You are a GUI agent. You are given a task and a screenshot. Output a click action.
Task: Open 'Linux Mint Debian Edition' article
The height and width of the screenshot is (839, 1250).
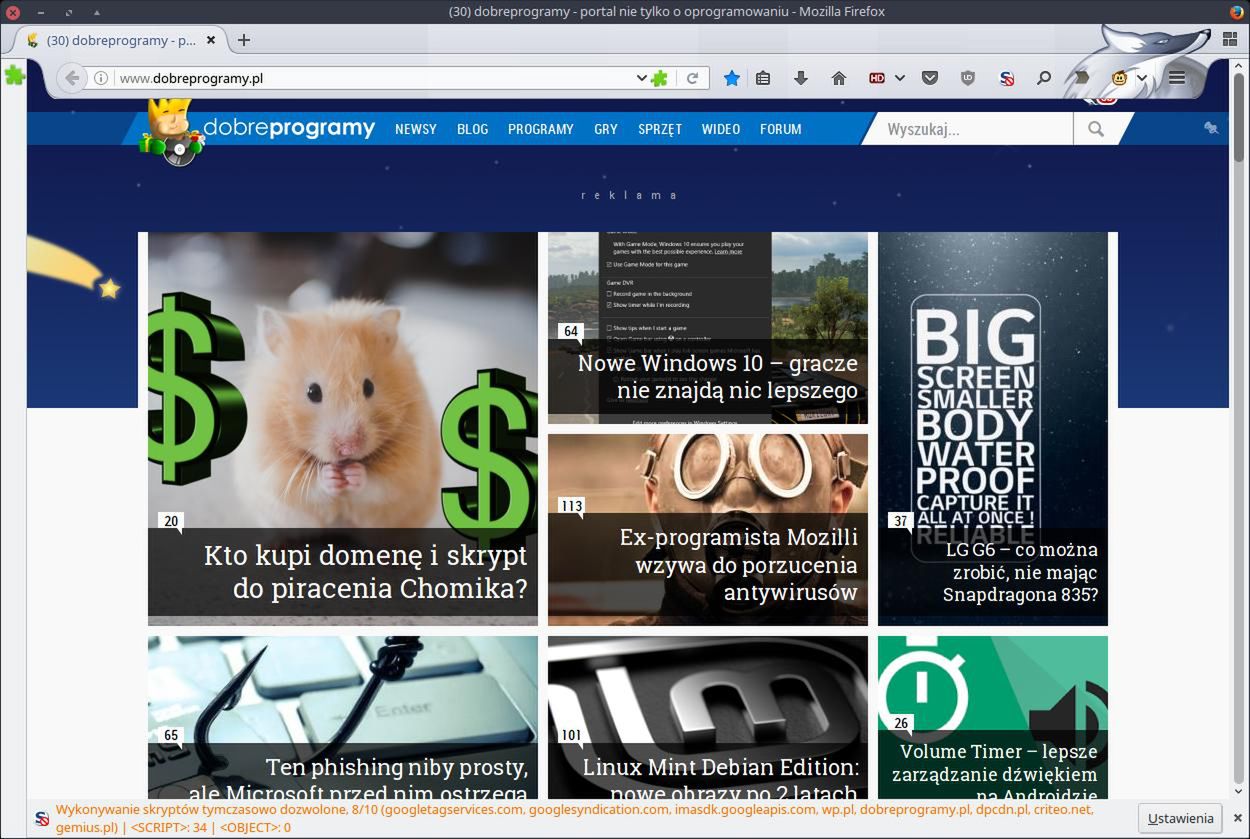721,780
